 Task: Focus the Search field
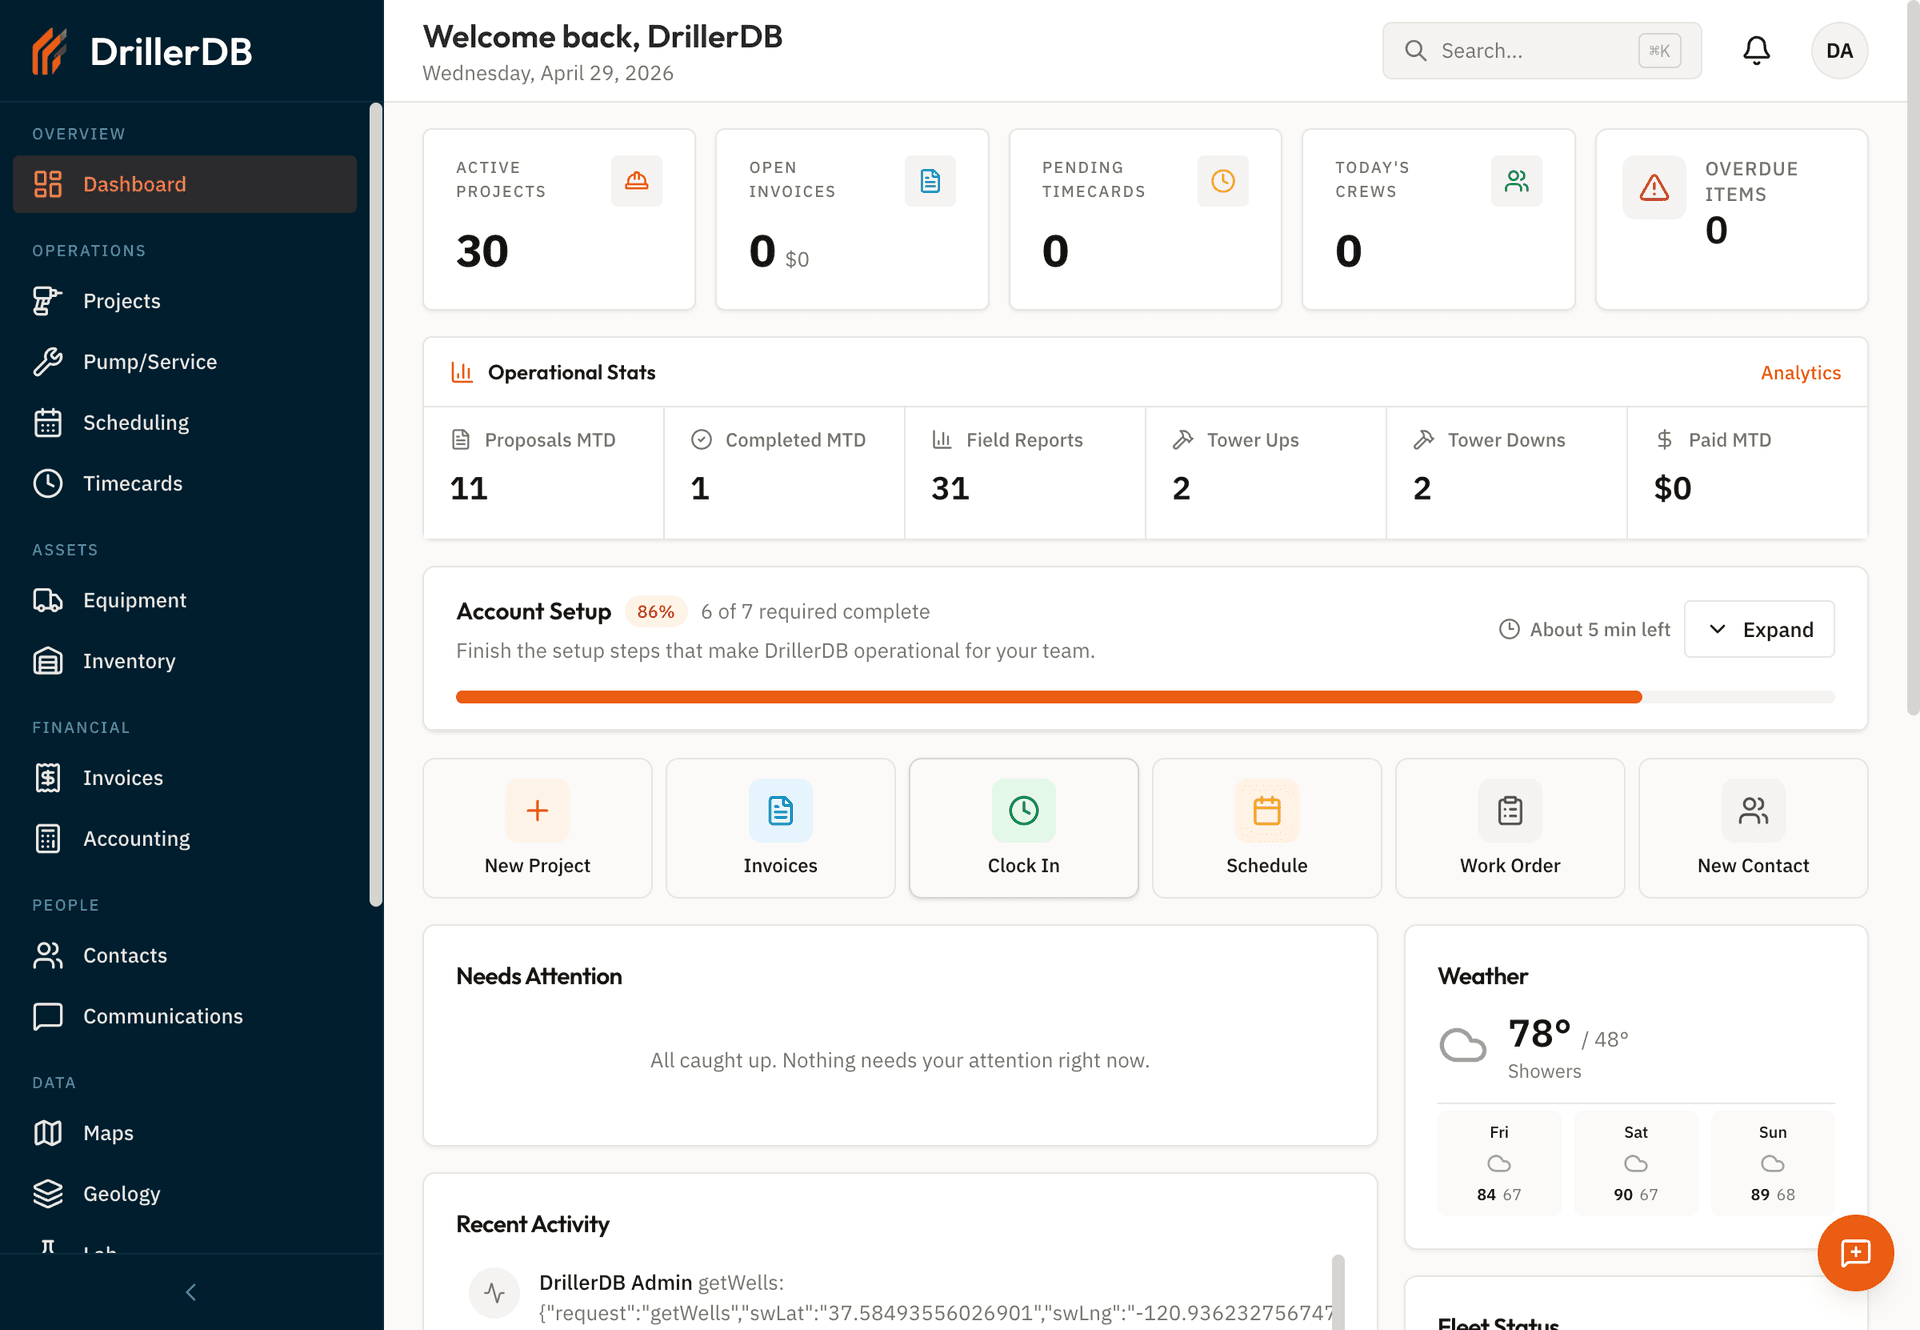(1541, 51)
